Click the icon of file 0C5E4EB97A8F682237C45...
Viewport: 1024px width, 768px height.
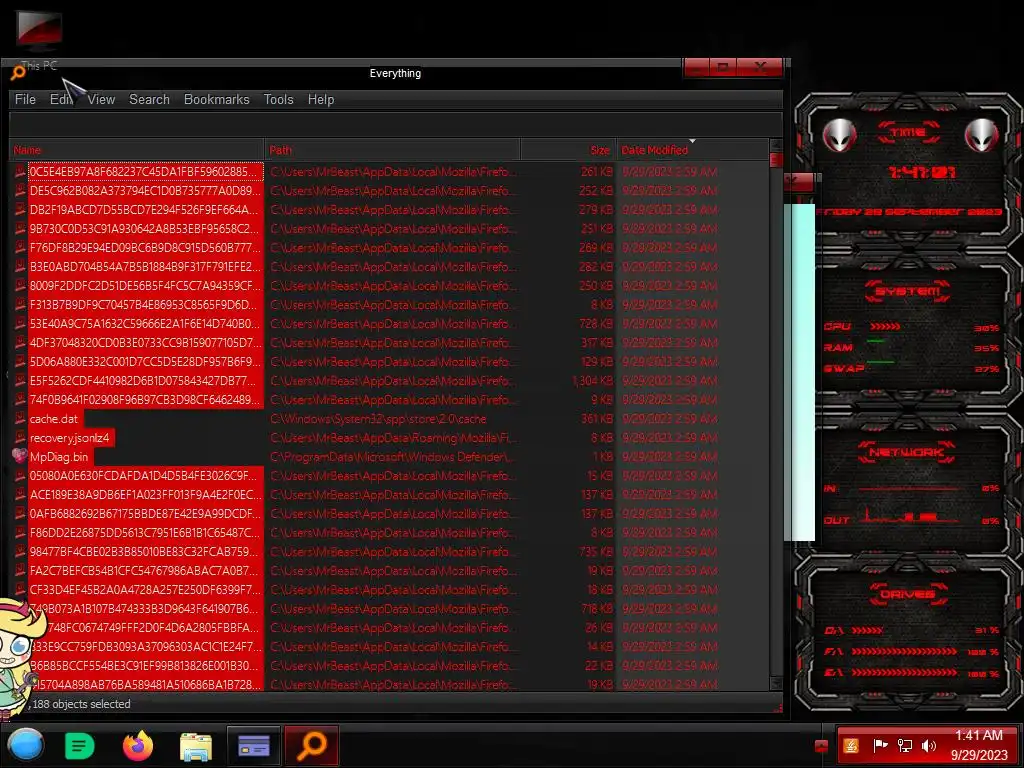tap(20, 172)
